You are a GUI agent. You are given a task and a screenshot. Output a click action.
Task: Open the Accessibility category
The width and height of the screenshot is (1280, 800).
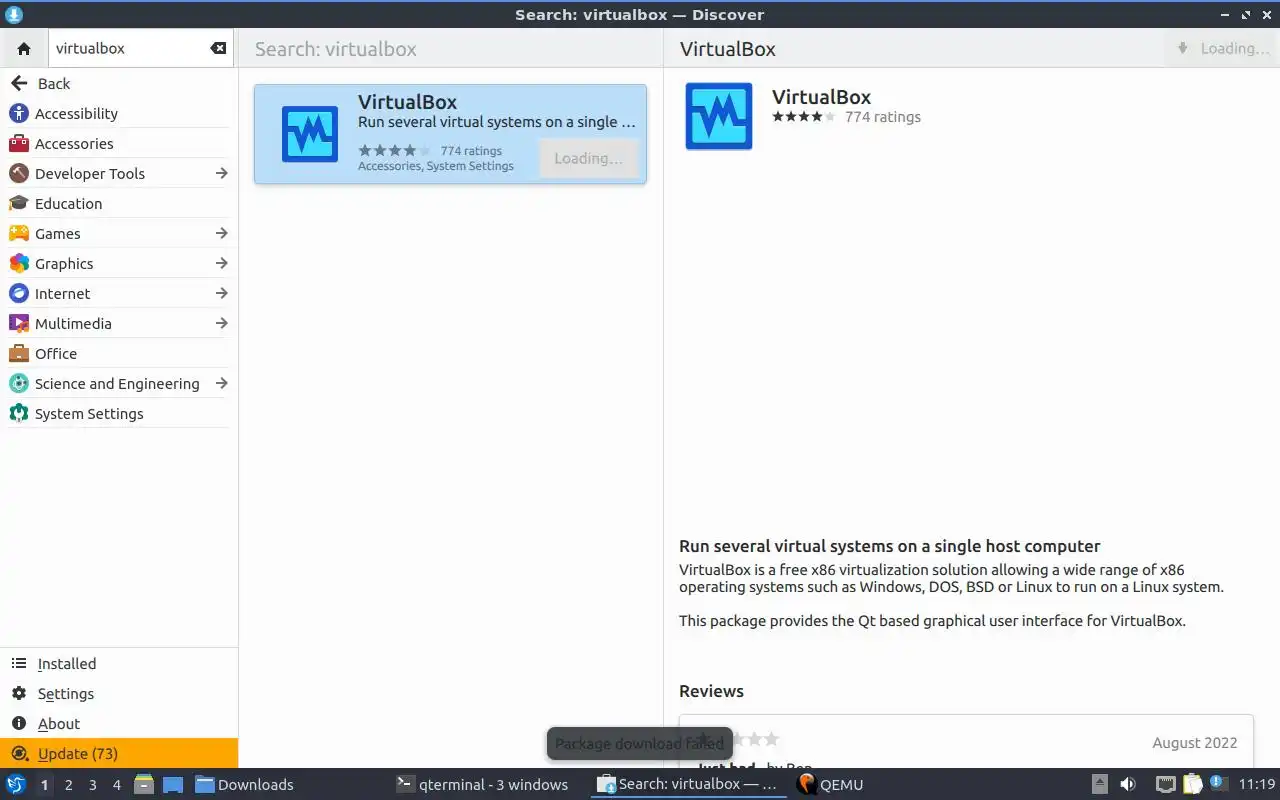[x=119, y=113]
